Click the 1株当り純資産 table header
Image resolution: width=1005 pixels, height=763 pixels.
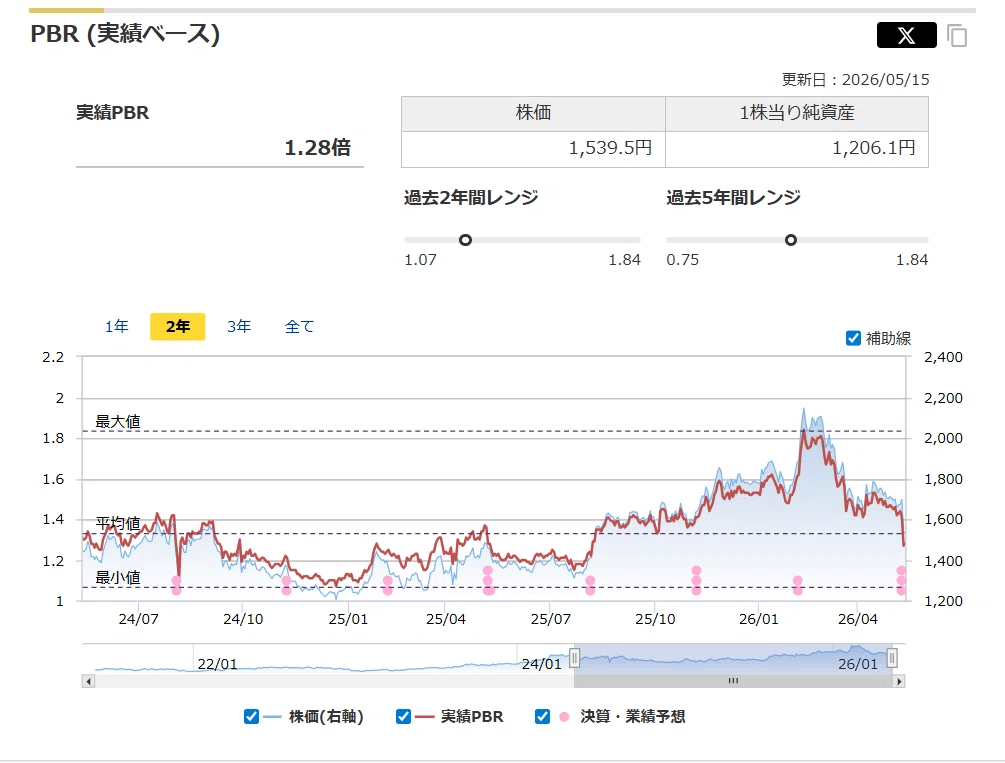[797, 113]
